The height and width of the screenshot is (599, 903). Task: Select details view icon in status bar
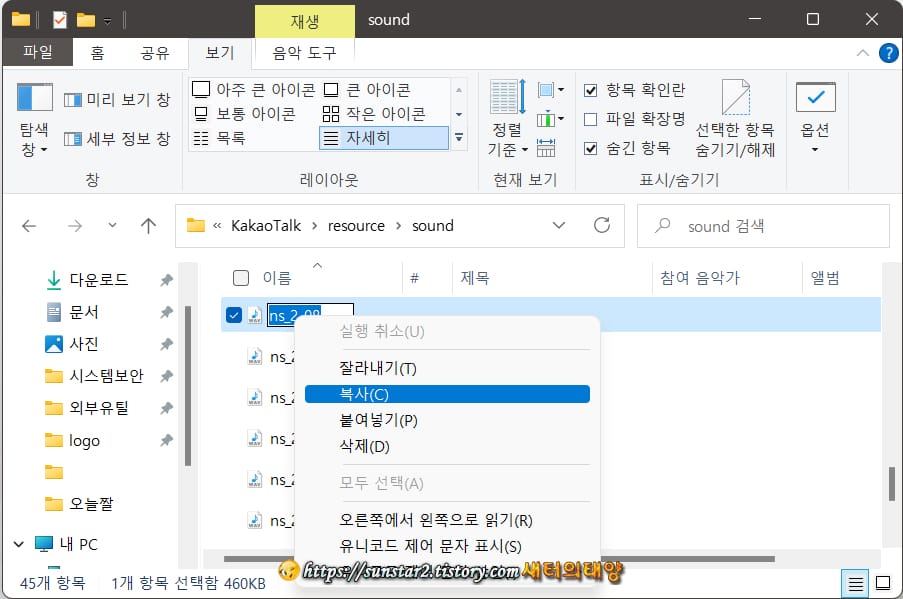[856, 583]
